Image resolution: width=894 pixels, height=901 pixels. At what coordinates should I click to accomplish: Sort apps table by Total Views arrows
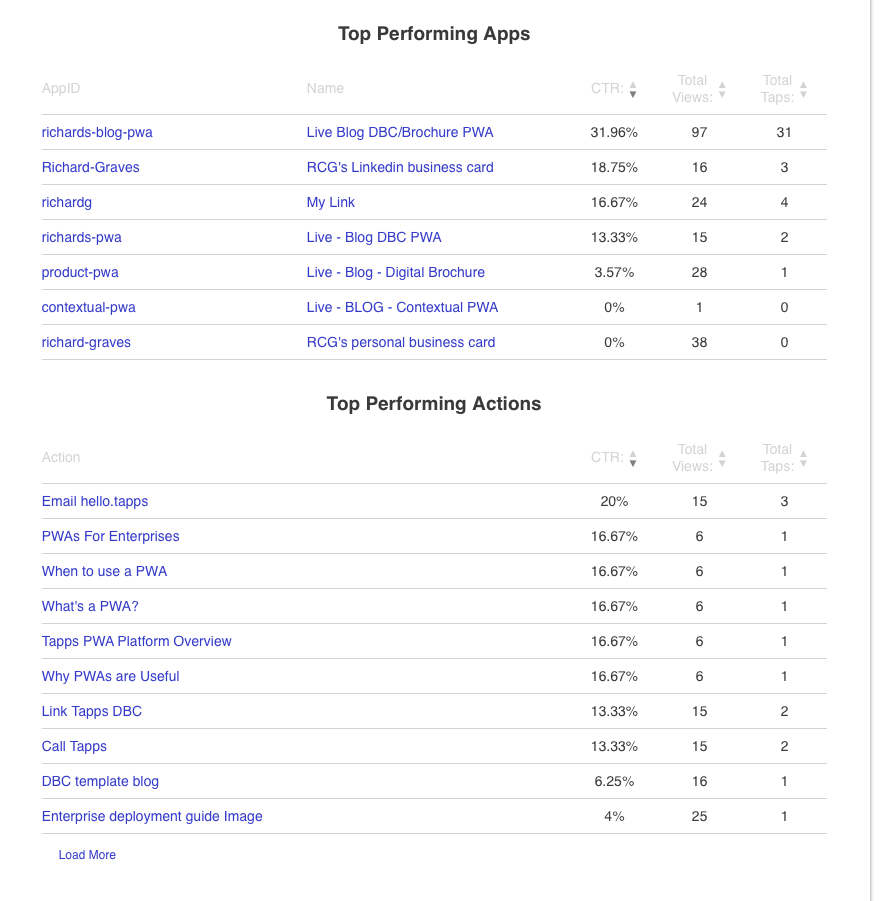click(x=722, y=89)
